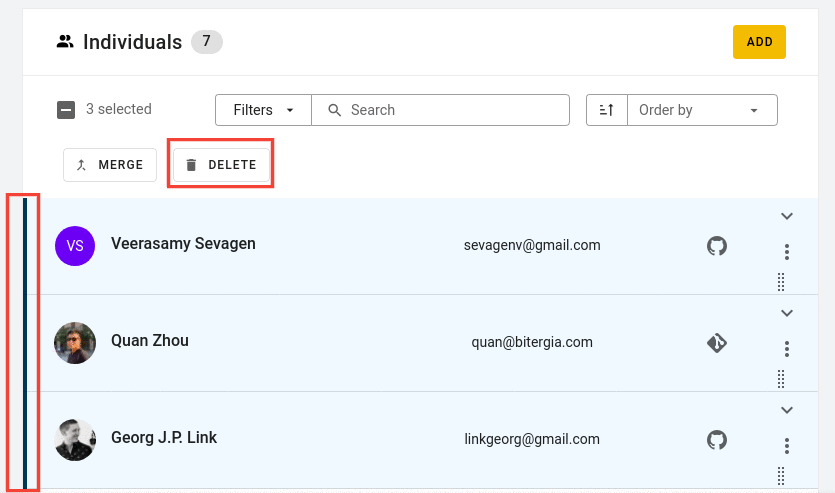Click the drag handle on Quan Zhou row

[781, 379]
